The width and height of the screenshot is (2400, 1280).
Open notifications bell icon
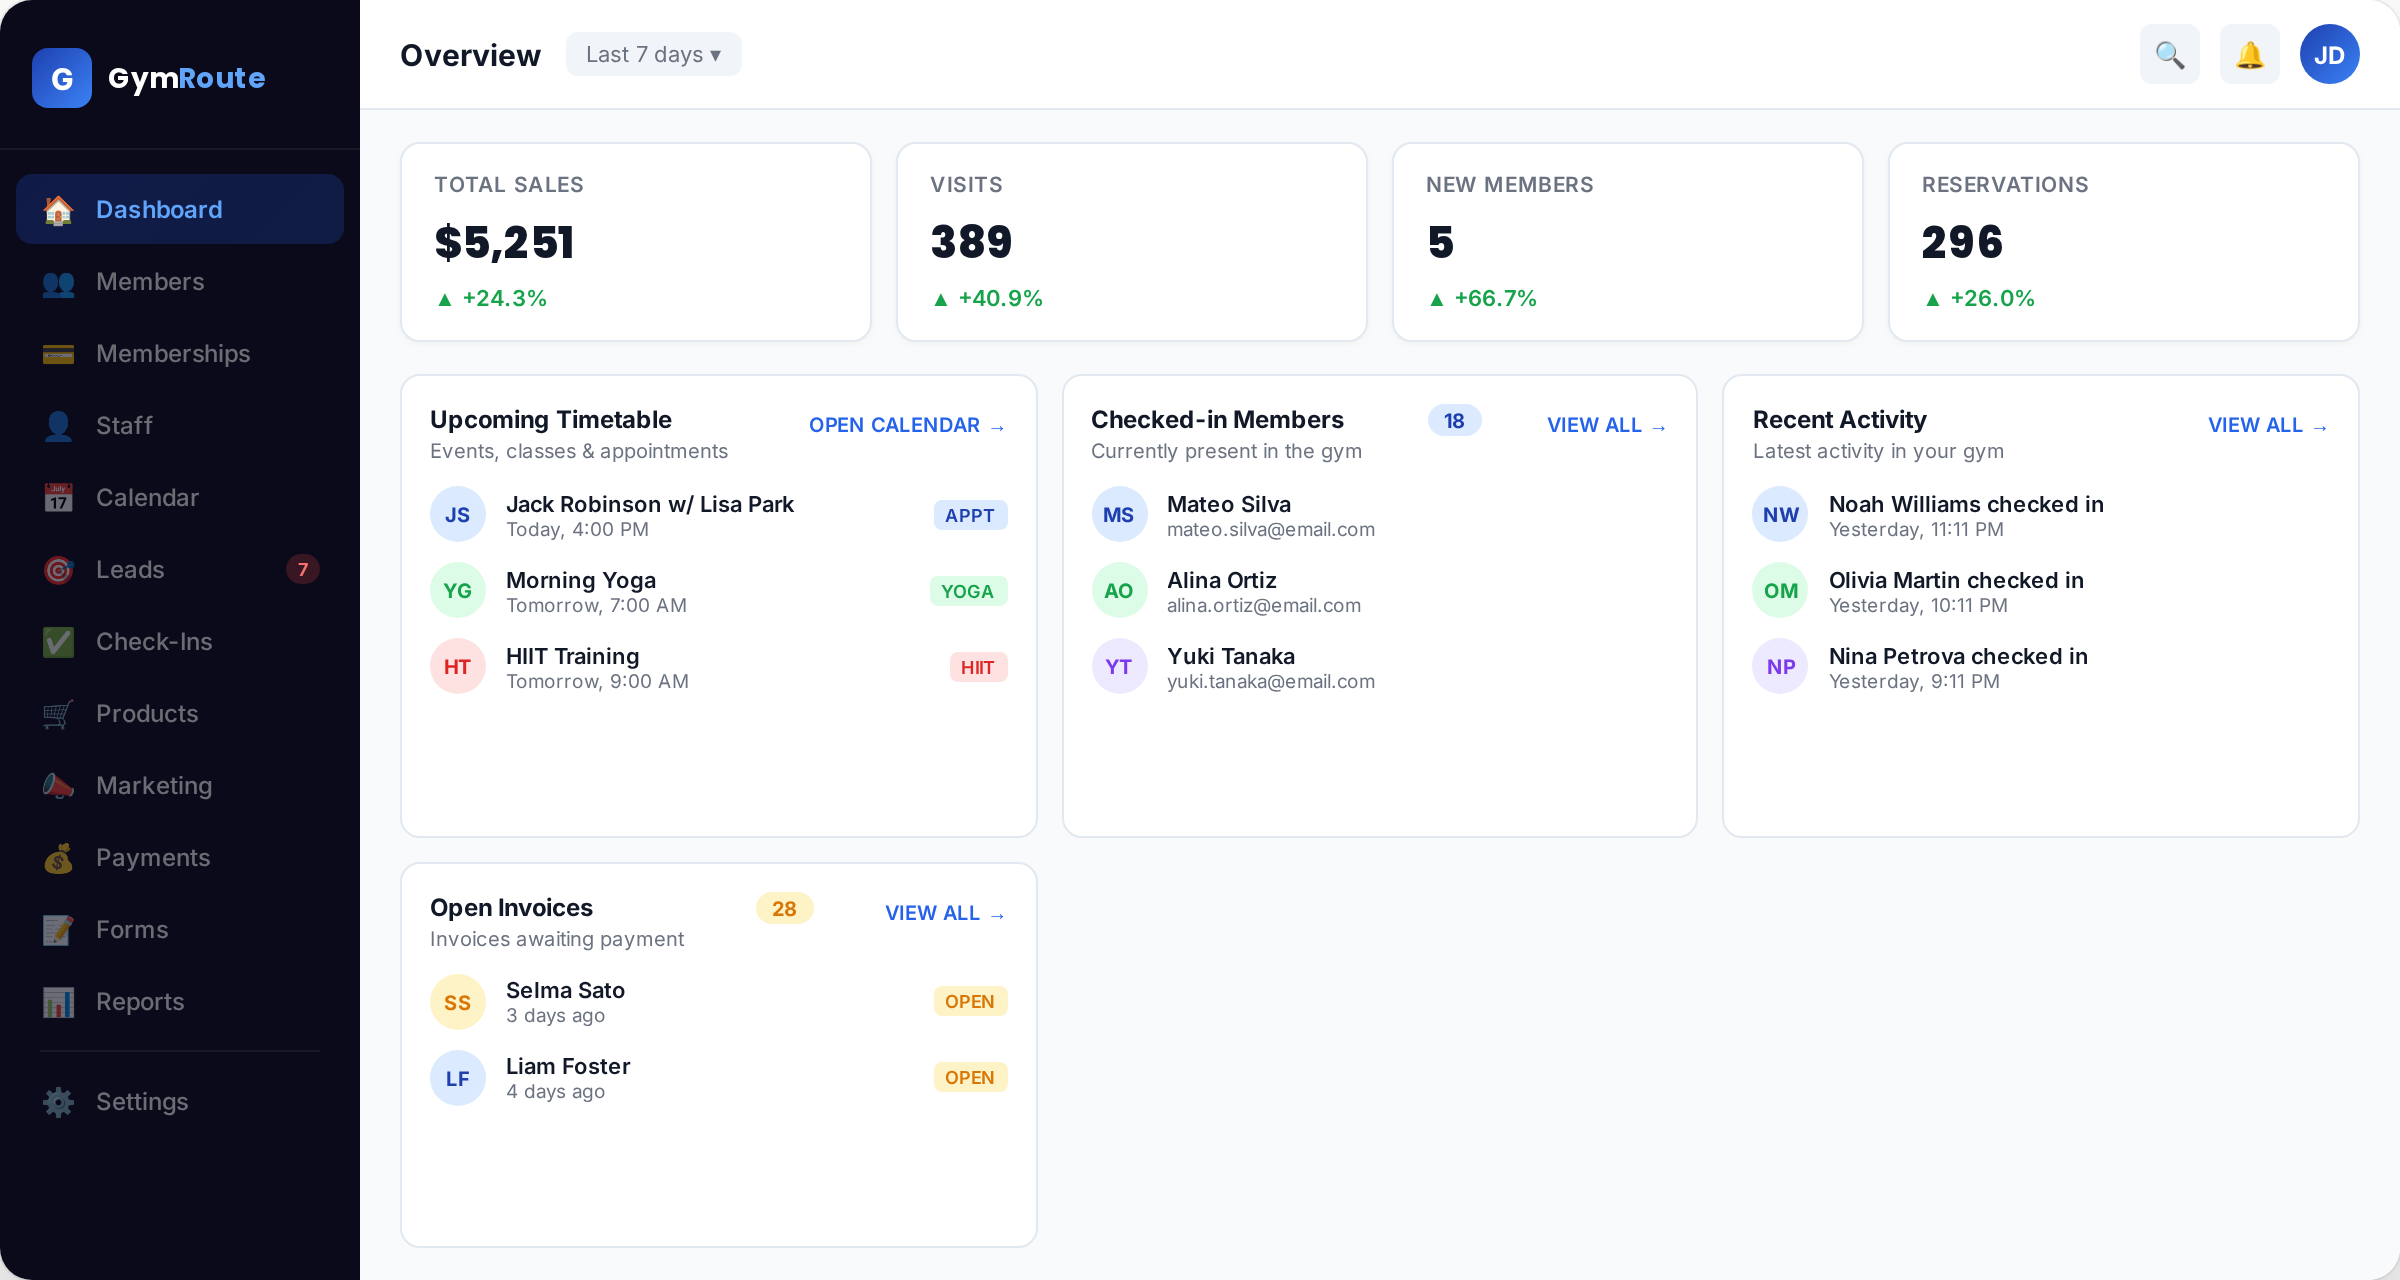[x=2250, y=54]
